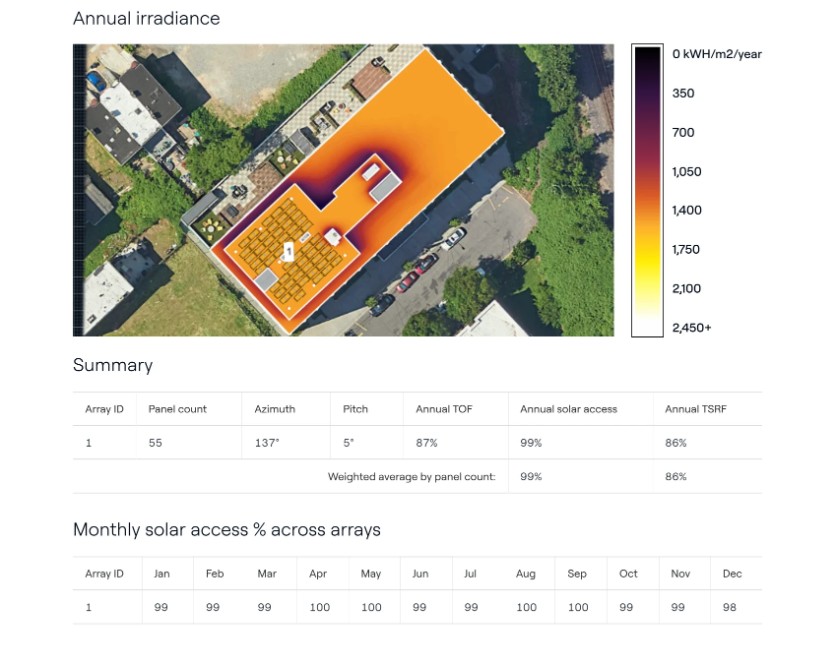Click the 'Azimuth' column header

pyautogui.click(x=274, y=409)
